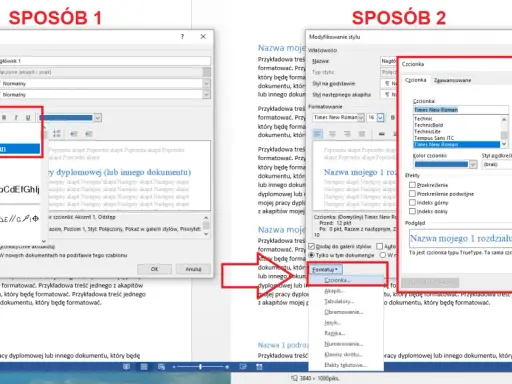Screen dimensions: 512x384
Task: Switch to Web Layout view in status bar
Action: point(161,367)
